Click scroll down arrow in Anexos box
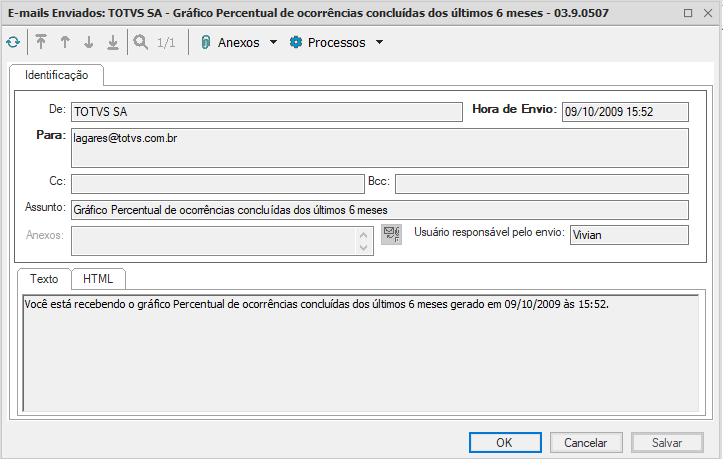 [363, 248]
